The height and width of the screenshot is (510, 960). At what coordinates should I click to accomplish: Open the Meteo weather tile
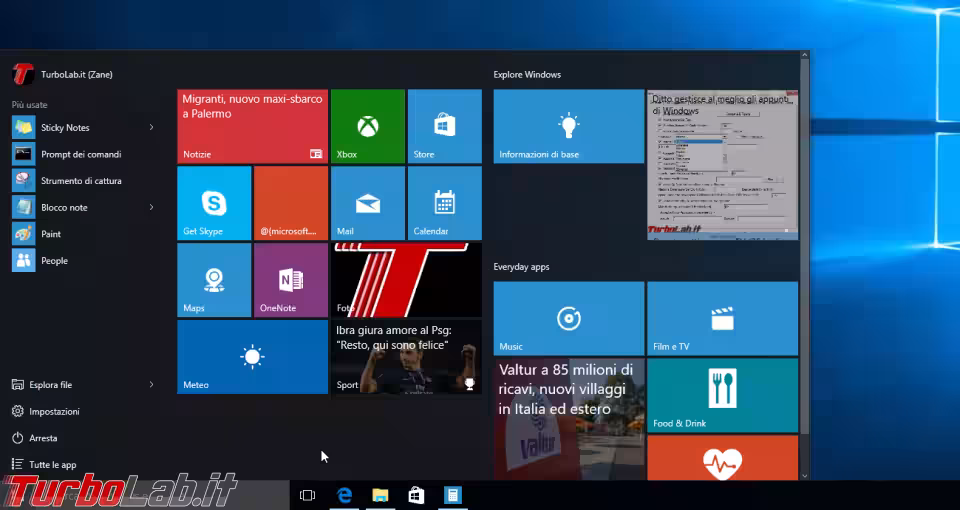(x=253, y=357)
